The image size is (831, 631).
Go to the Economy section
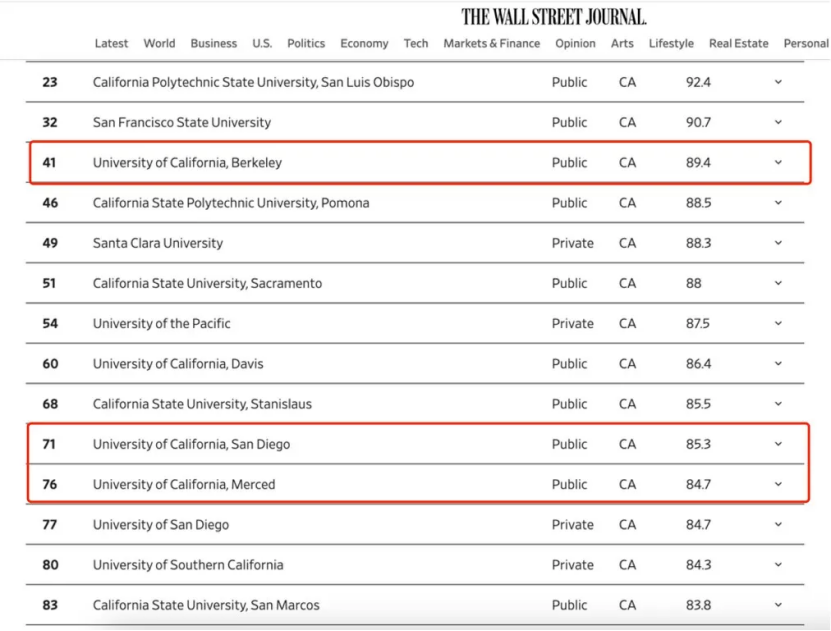coord(364,43)
